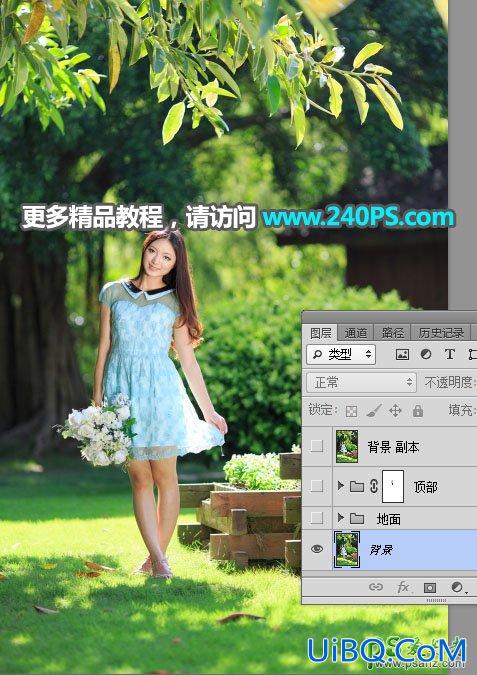The image size is (477, 675).
Task: Open the 类型 layer filter dropdown
Action: click(341, 354)
